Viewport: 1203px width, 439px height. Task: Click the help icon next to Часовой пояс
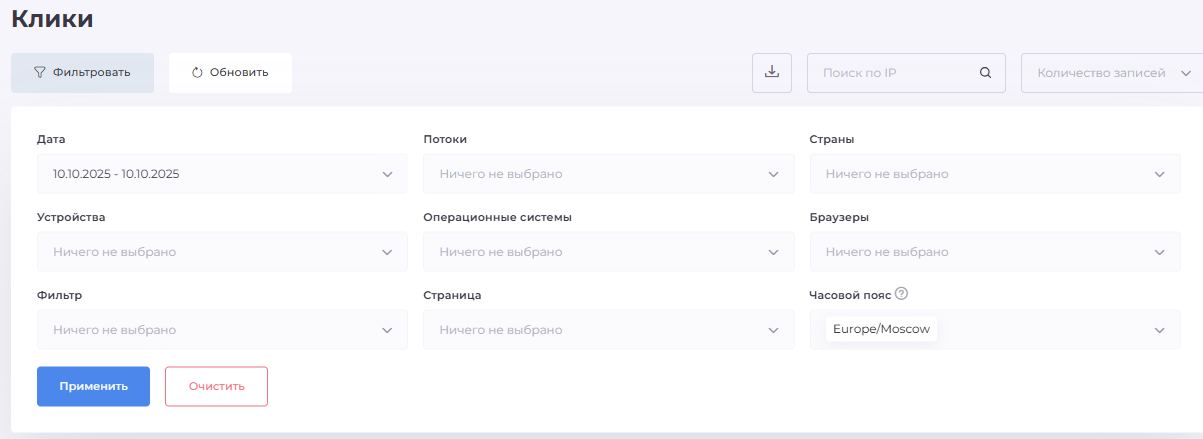(901, 294)
